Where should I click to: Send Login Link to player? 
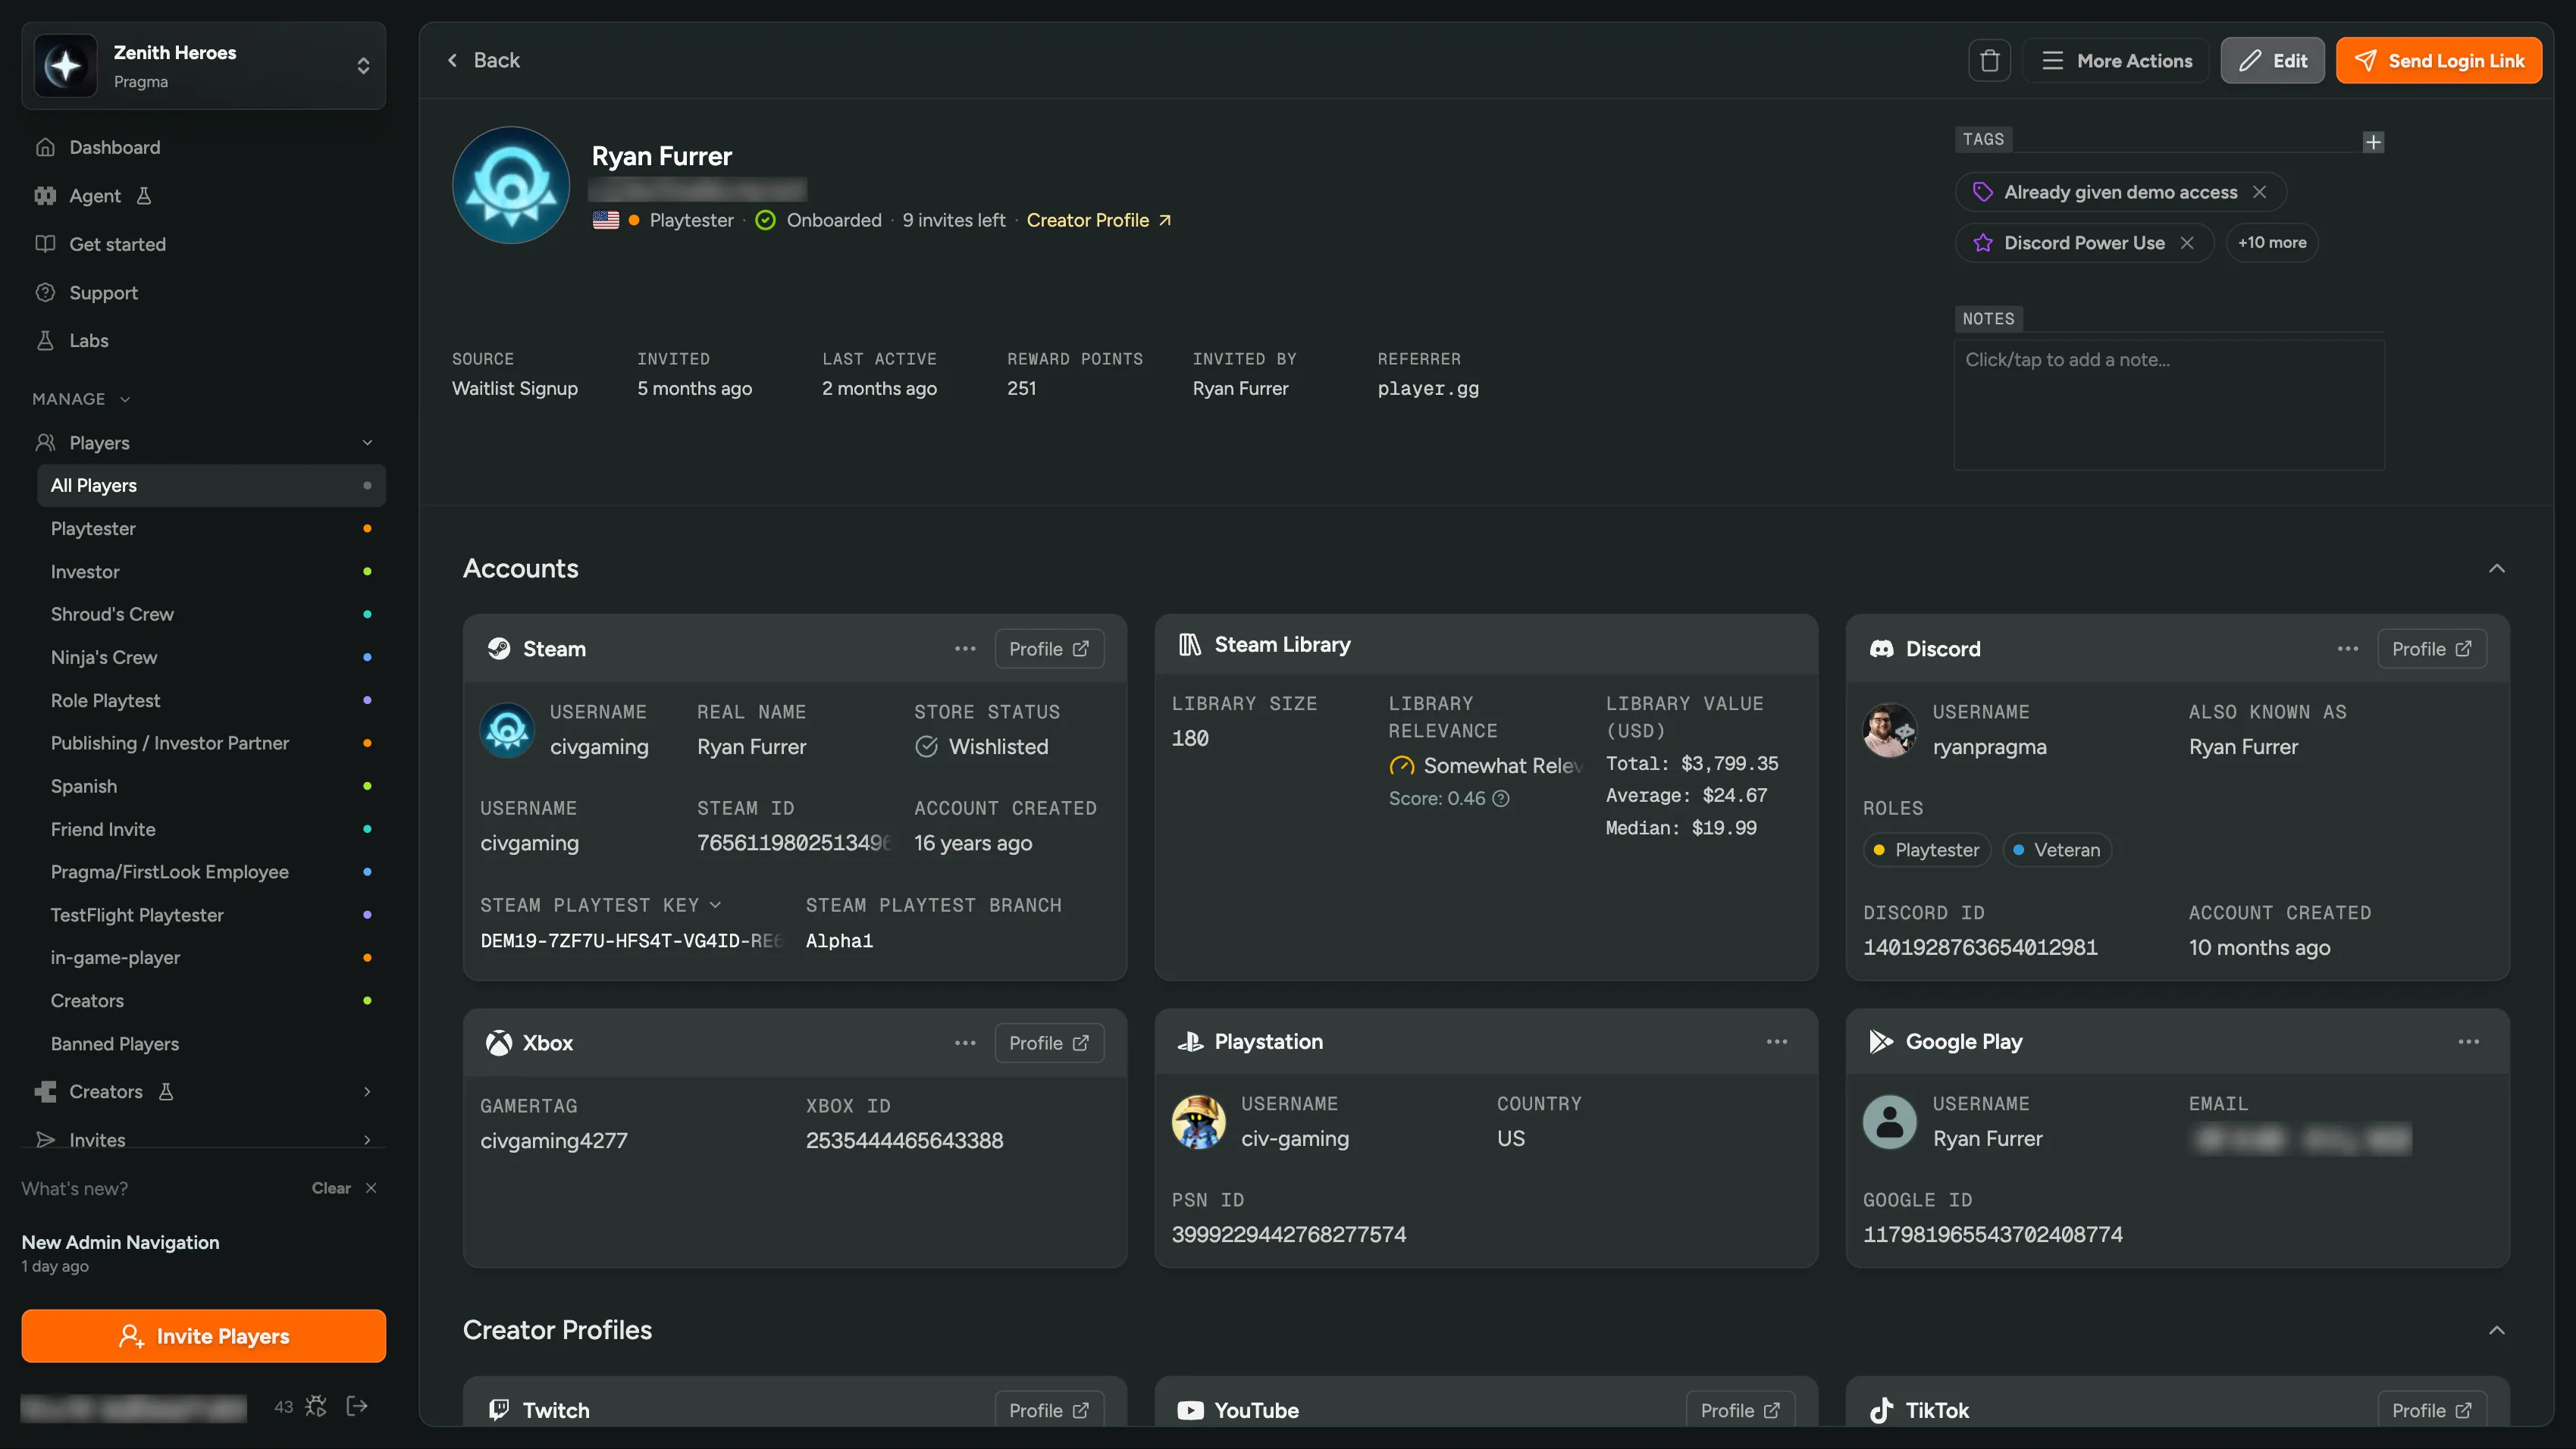(x=2438, y=61)
